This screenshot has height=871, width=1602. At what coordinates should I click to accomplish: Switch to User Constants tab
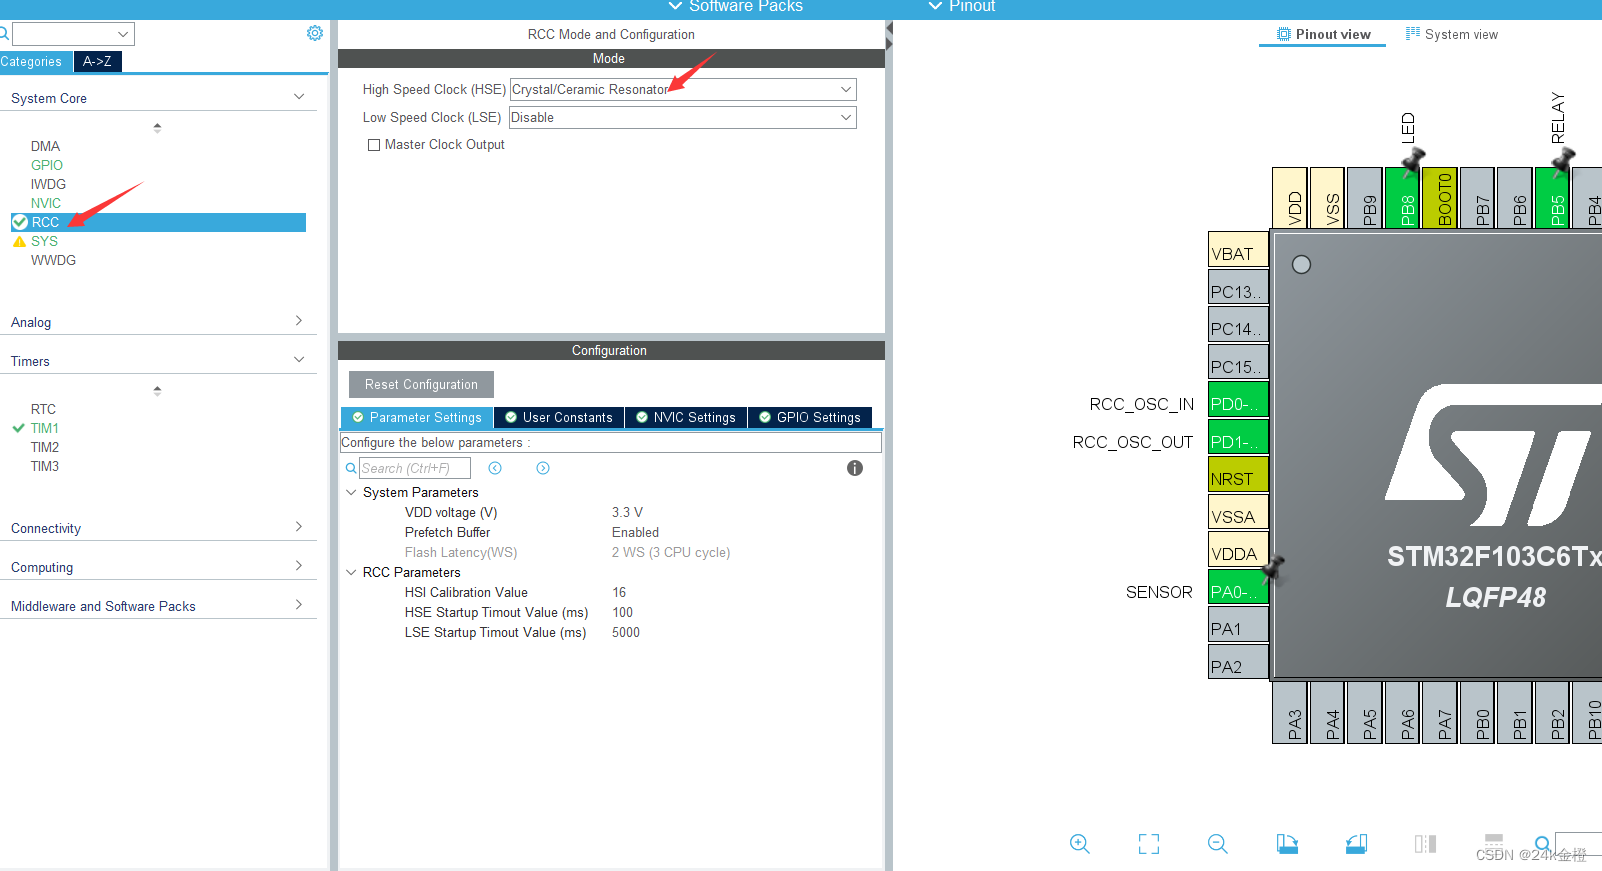[559, 417]
